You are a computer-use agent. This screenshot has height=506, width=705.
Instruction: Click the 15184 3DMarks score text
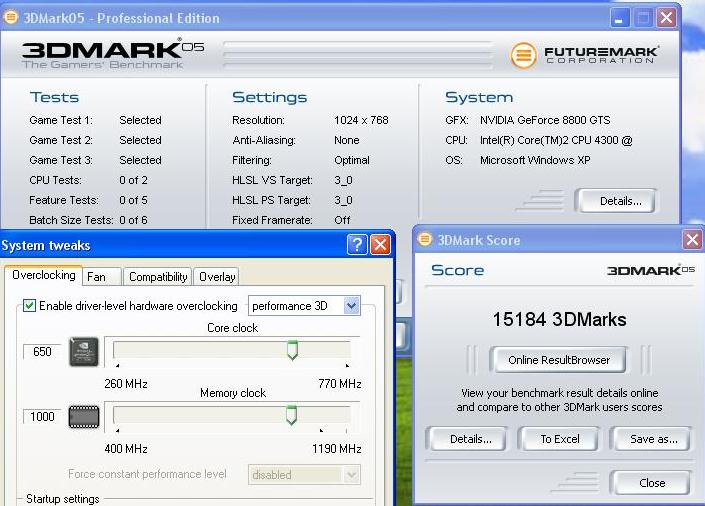coord(559,319)
